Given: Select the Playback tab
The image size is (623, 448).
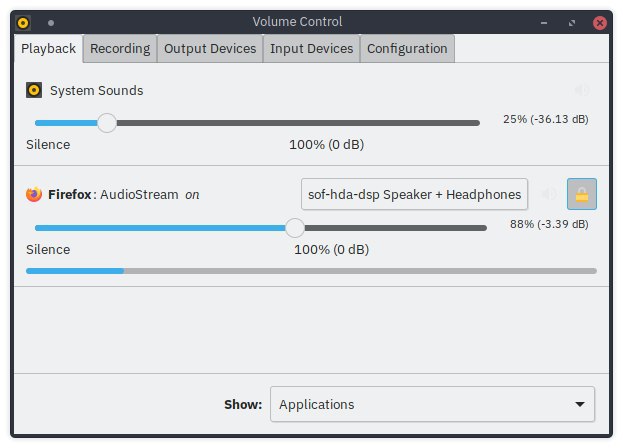Looking at the screenshot, I should coord(48,48).
